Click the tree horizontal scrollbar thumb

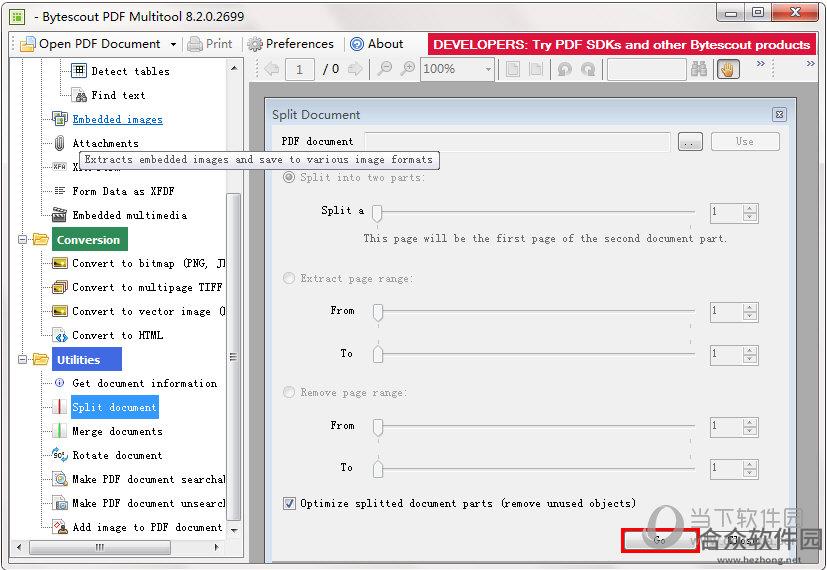100,547
